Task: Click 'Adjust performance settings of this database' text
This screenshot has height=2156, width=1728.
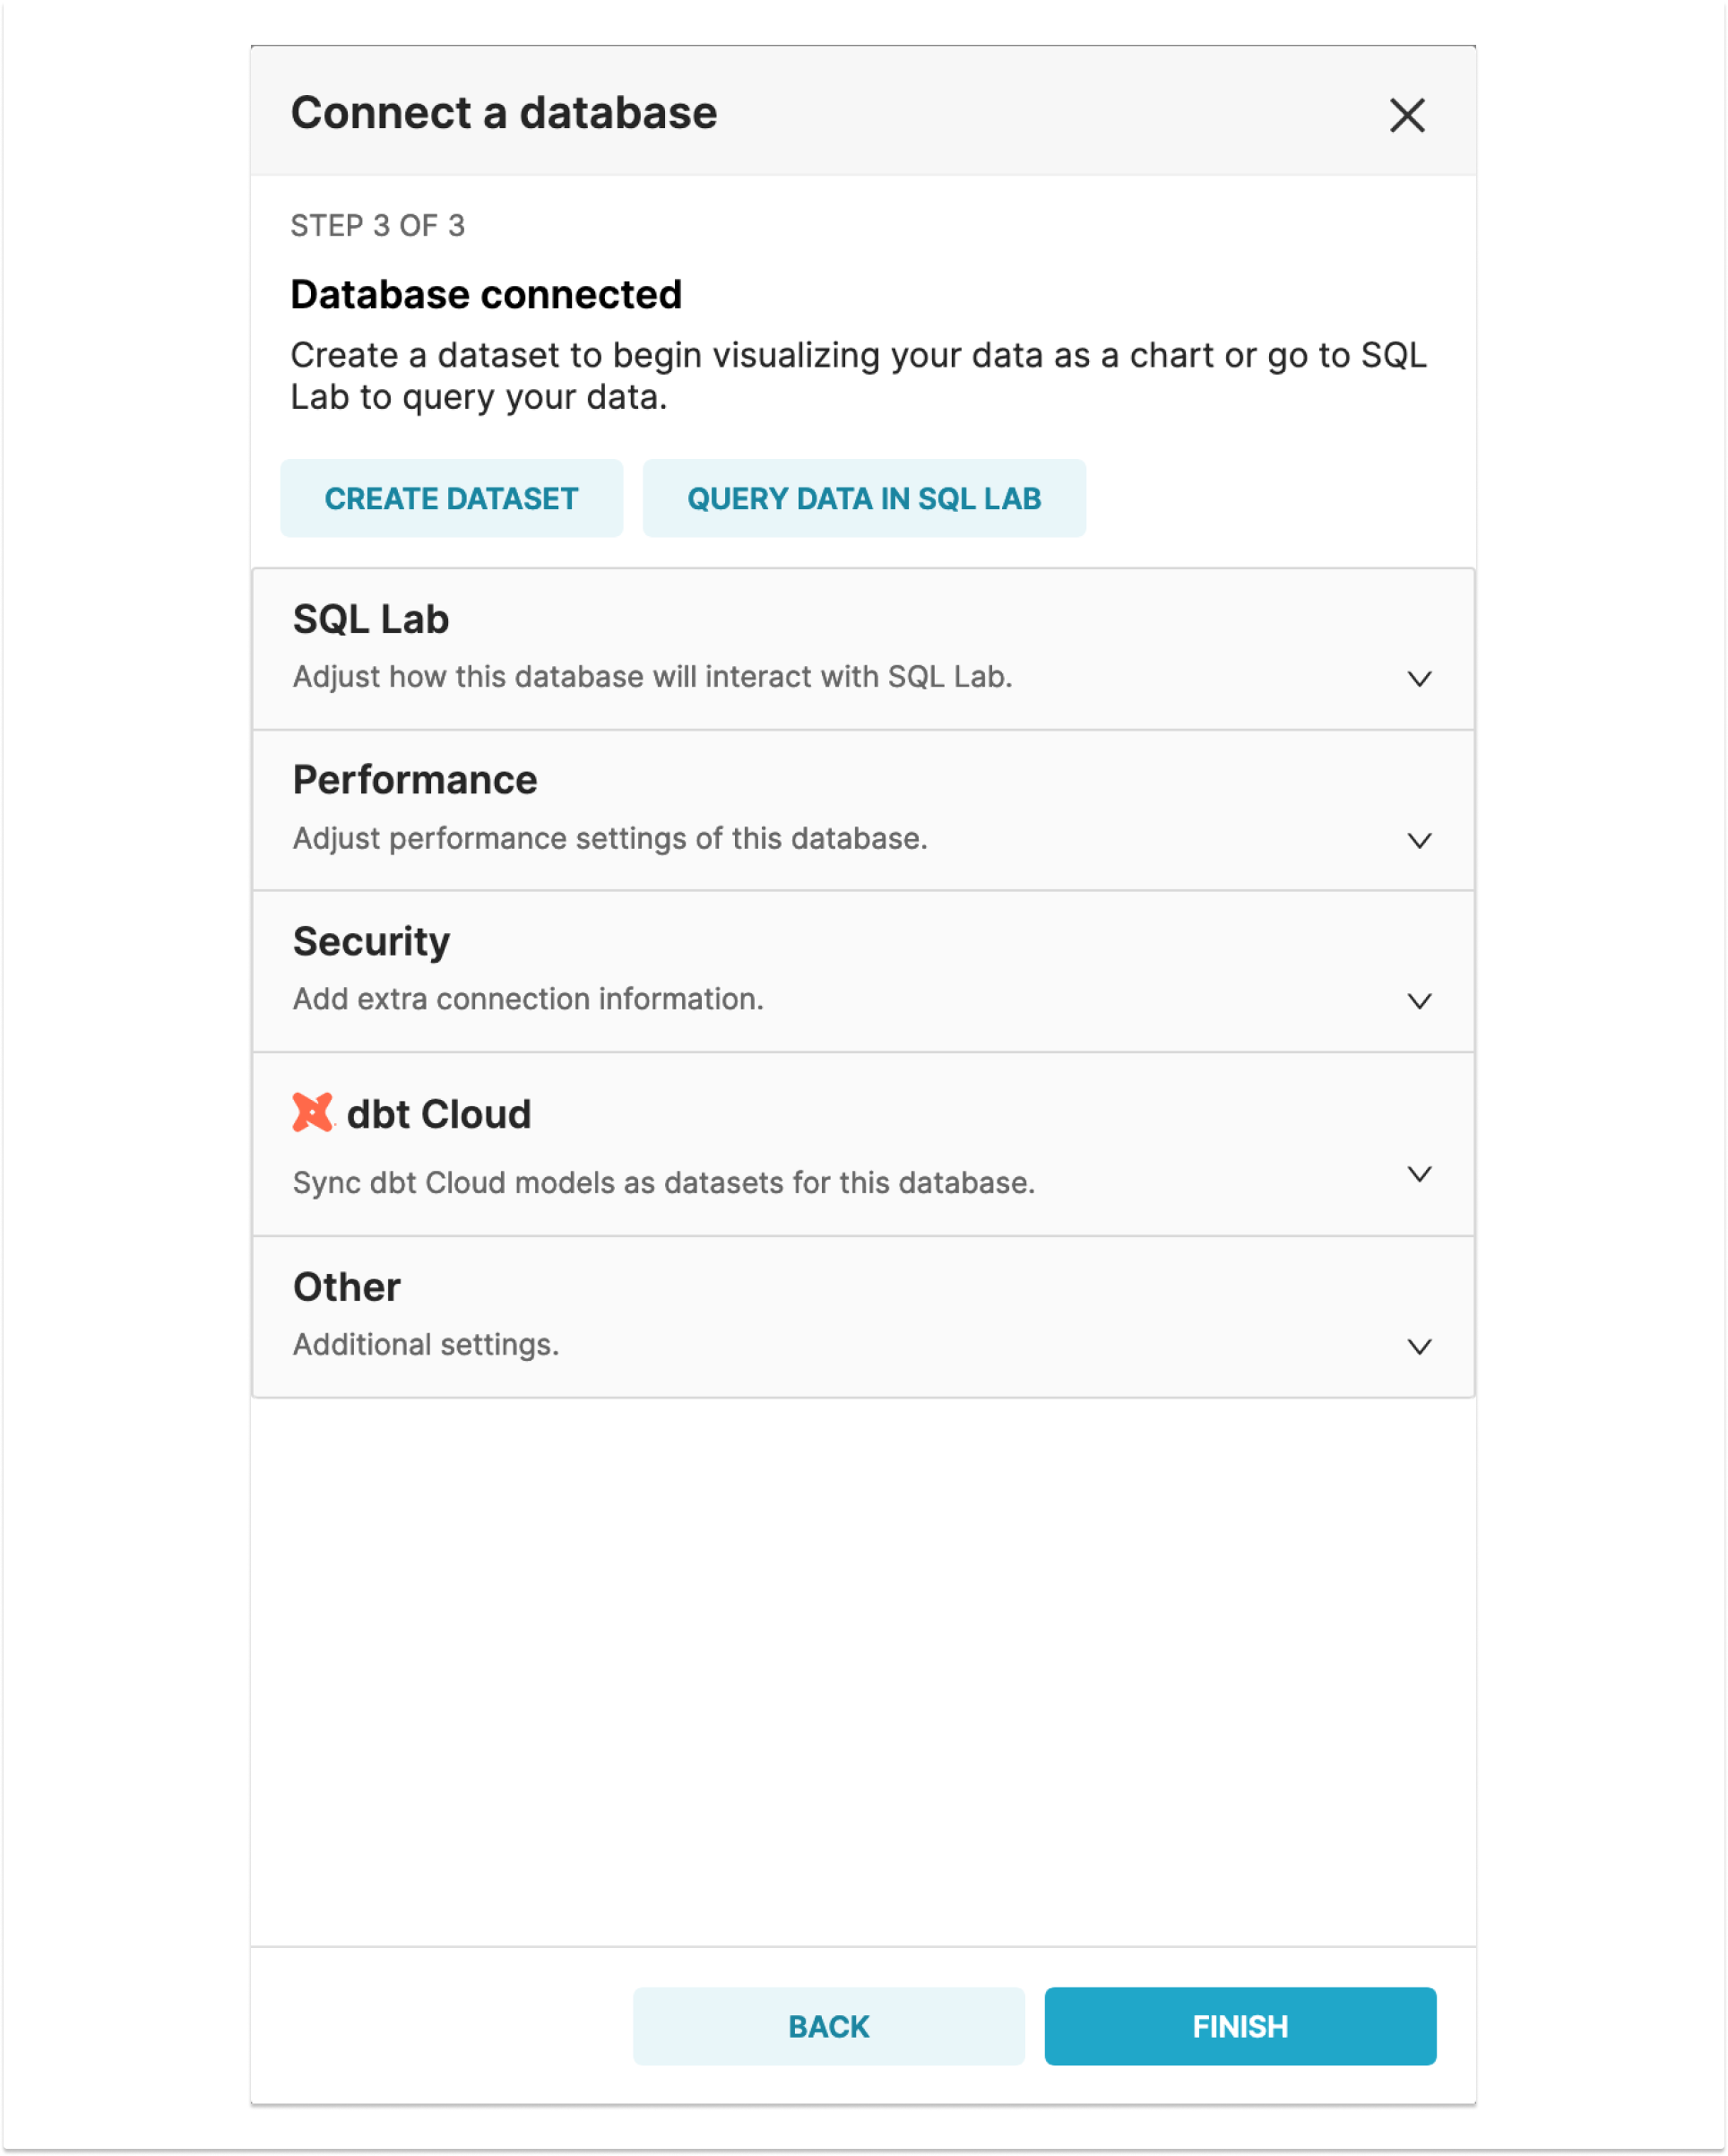Action: click(610, 838)
